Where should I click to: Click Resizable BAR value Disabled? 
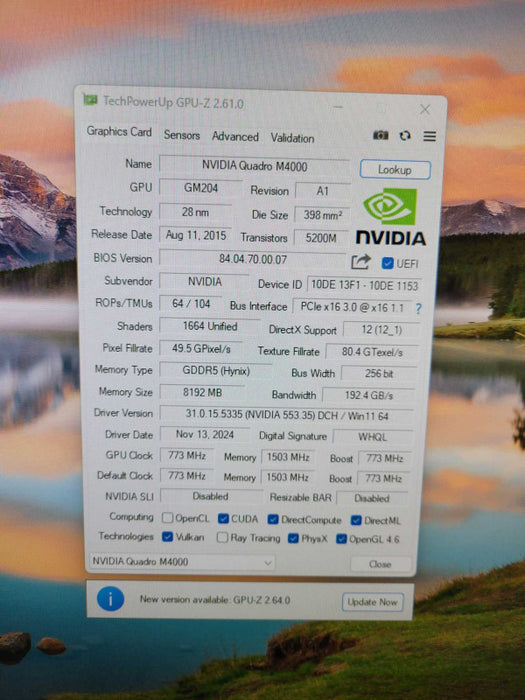[372, 499]
